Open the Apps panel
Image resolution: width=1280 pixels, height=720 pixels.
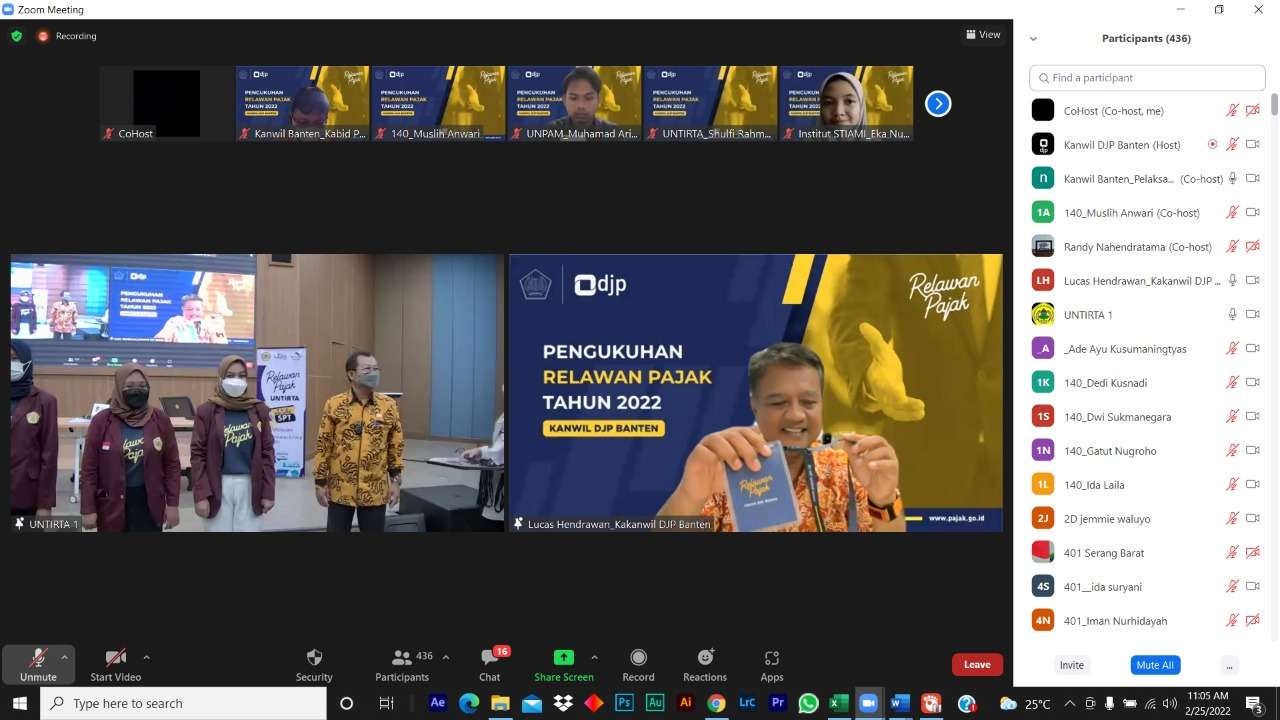tap(772, 657)
